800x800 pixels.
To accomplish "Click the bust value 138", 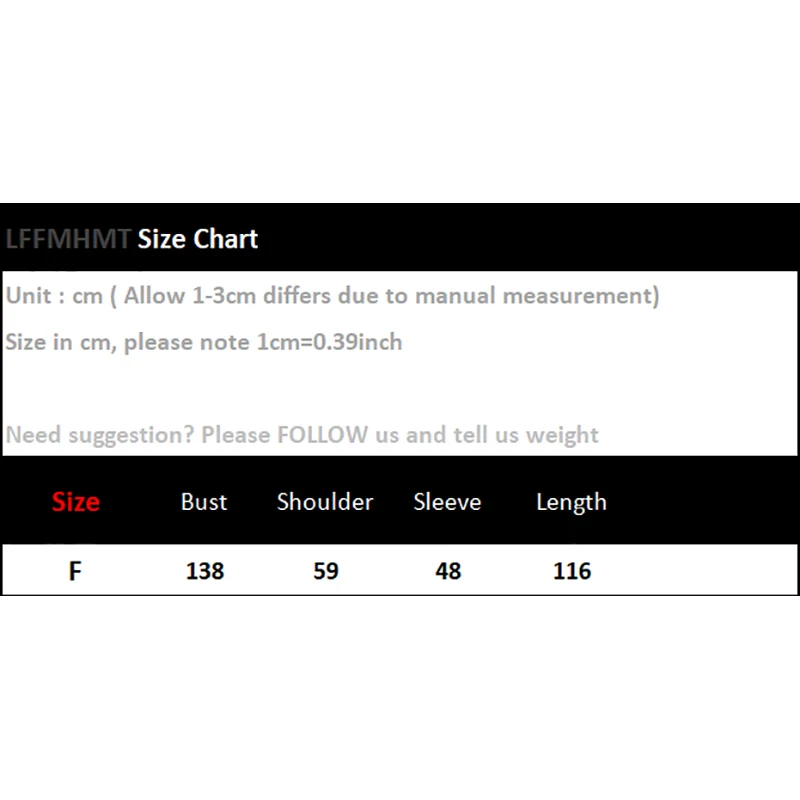I will (x=205, y=571).
